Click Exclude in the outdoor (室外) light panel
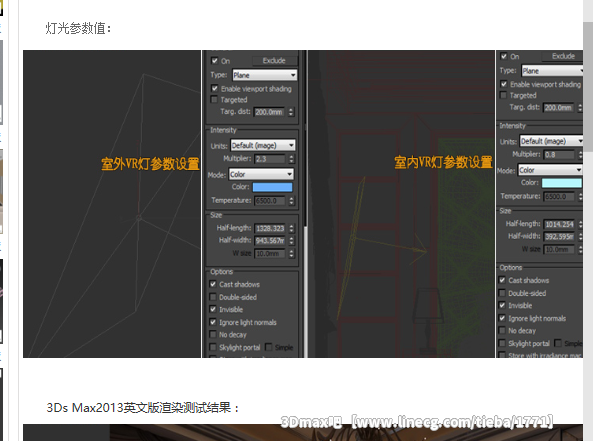593x441 pixels. (275, 61)
